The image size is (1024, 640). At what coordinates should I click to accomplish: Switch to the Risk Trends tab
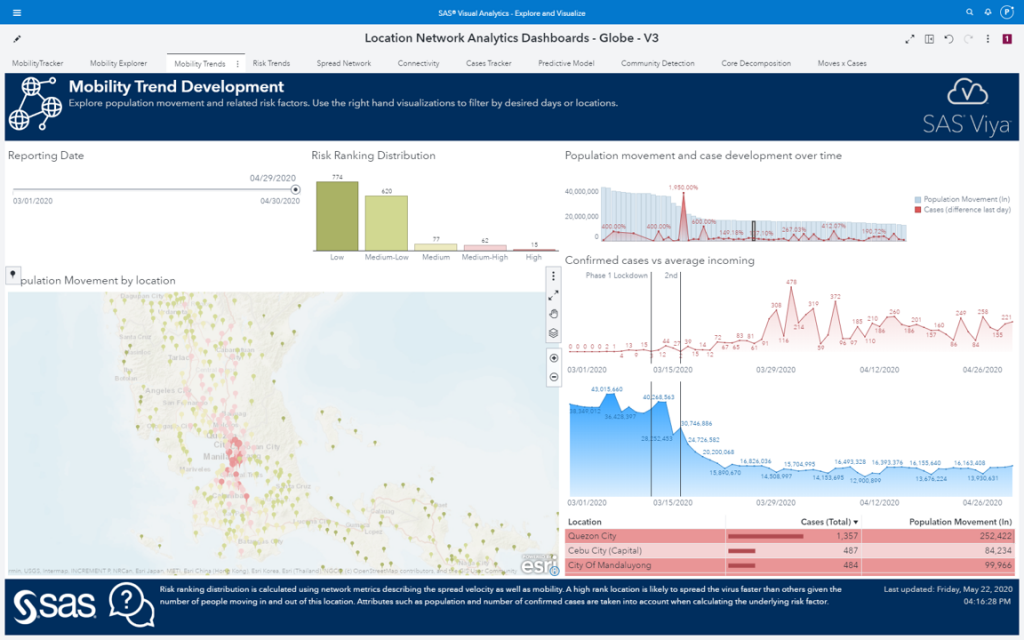(270, 62)
